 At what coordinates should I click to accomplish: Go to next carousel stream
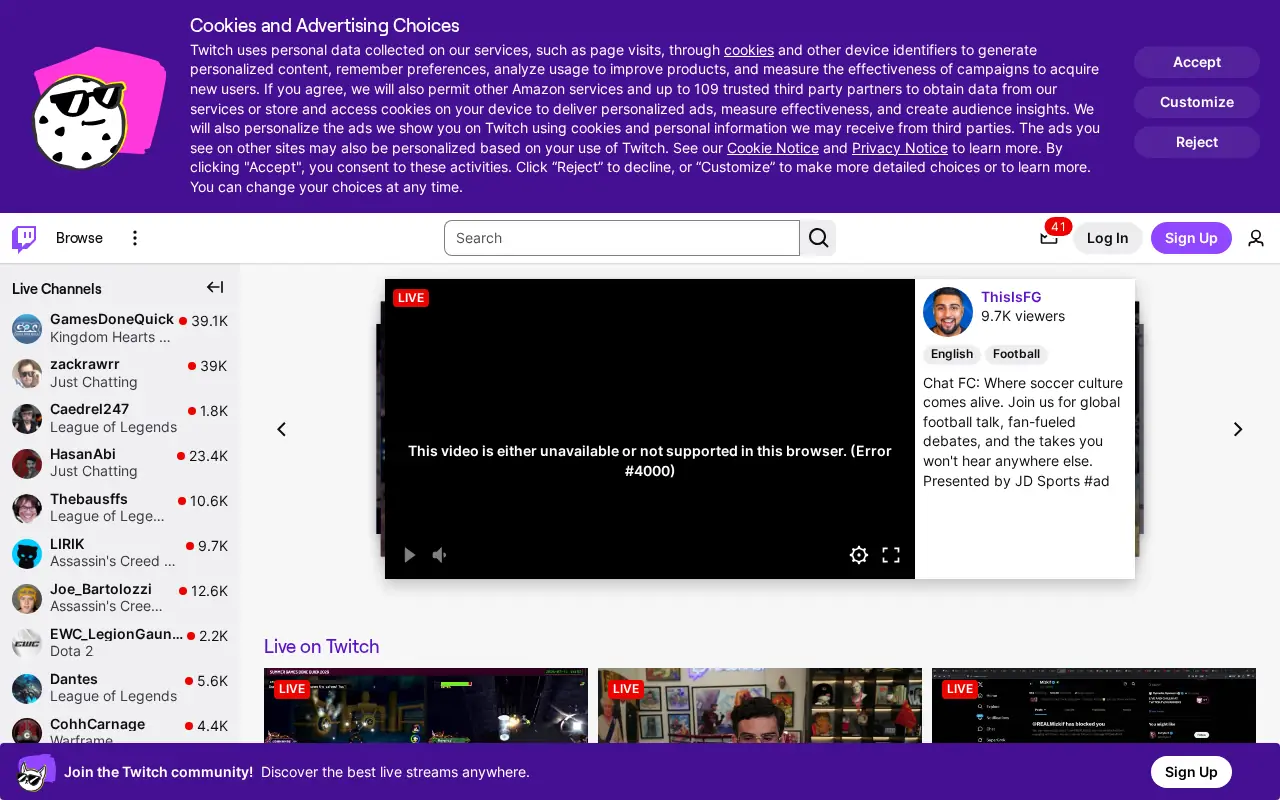click(x=1238, y=429)
